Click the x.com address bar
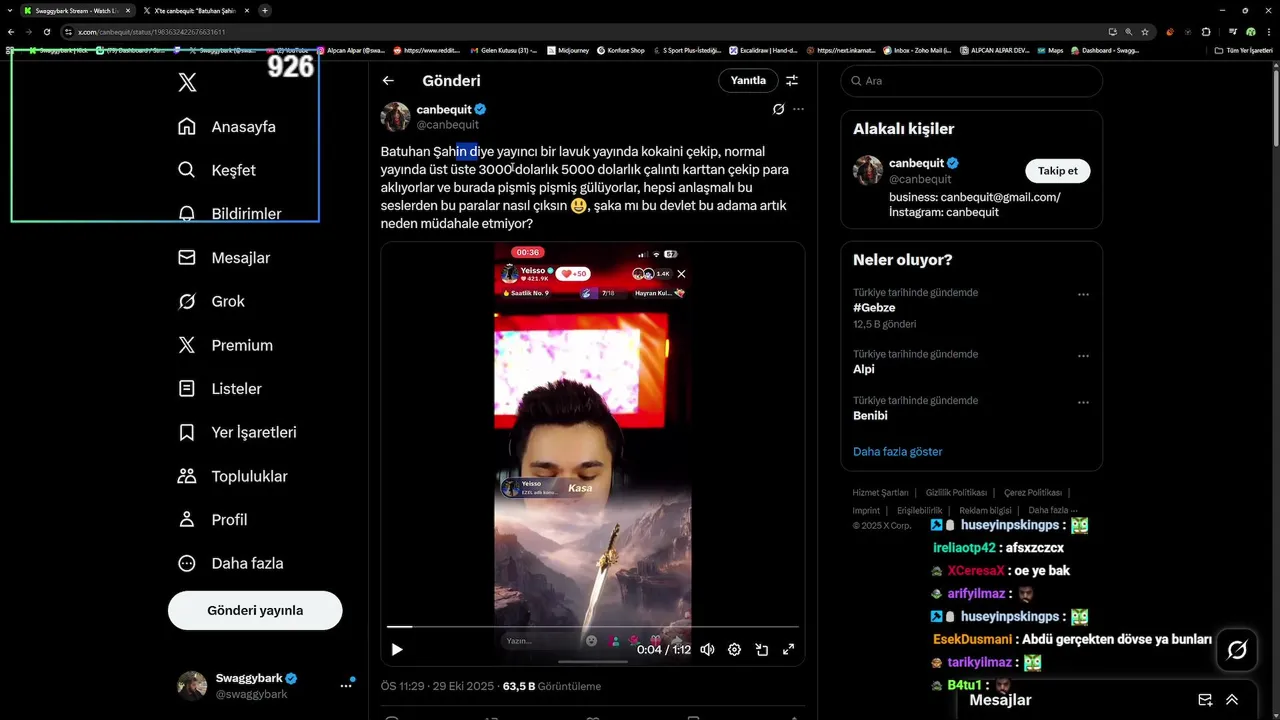This screenshot has width=1280, height=720. (580, 32)
